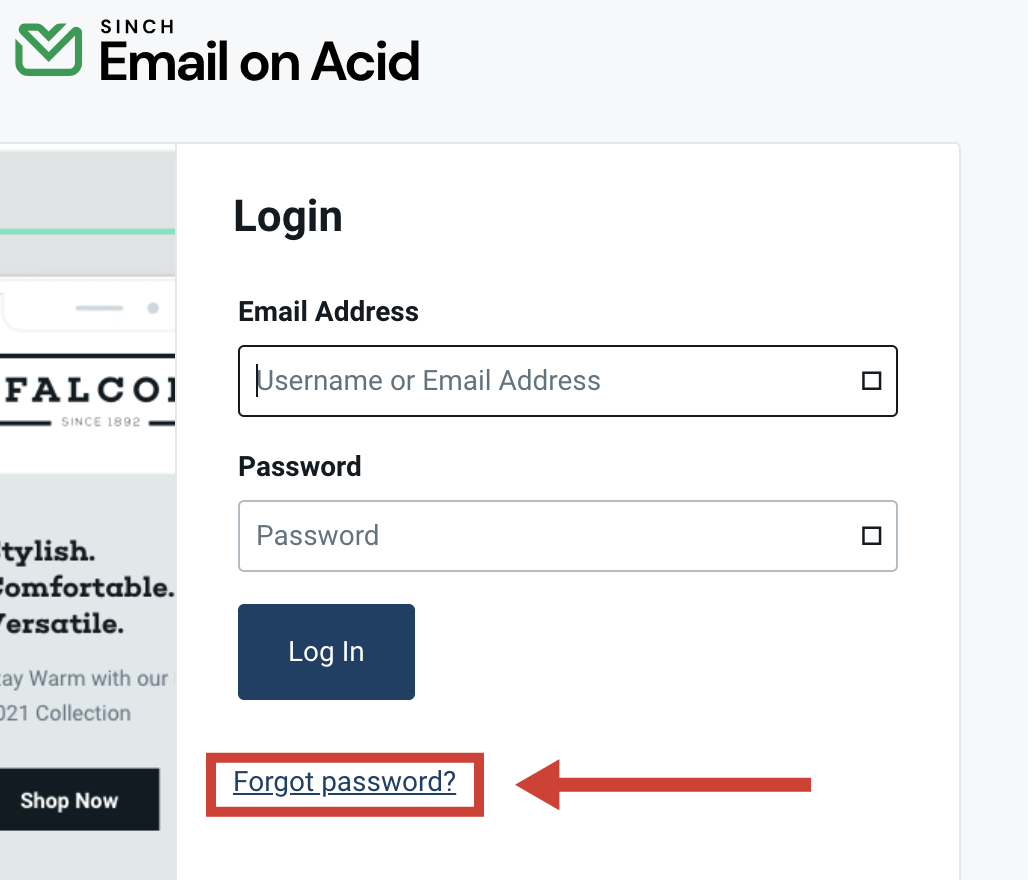
Task: Click the Email Address field label
Action: [328, 311]
